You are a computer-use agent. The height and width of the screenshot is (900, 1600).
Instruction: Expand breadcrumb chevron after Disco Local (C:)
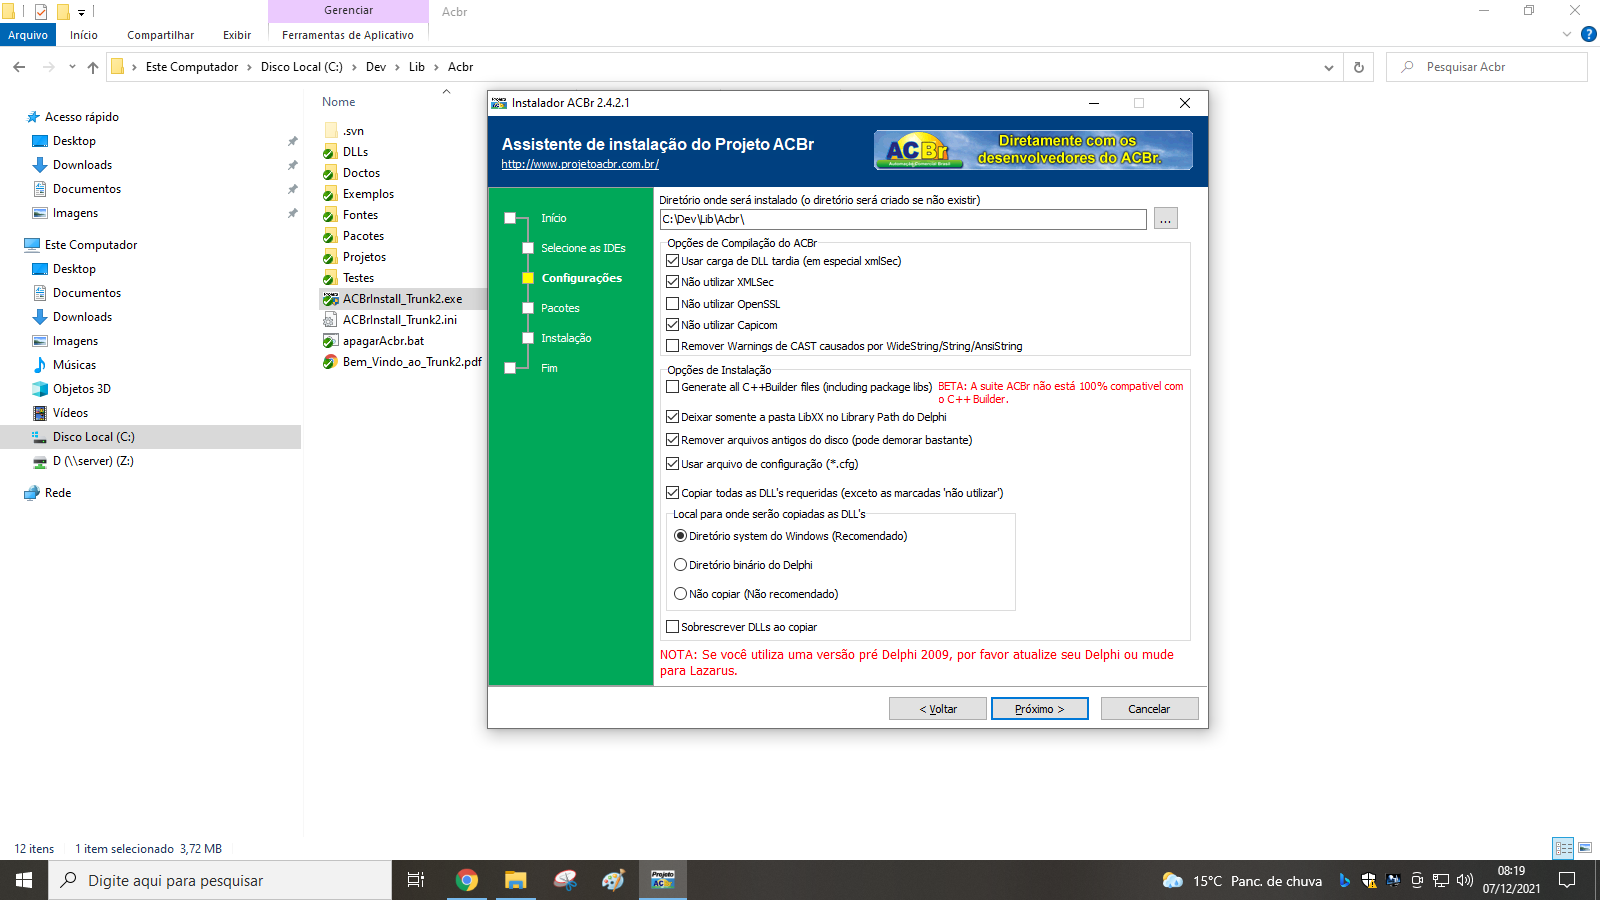[354, 67]
